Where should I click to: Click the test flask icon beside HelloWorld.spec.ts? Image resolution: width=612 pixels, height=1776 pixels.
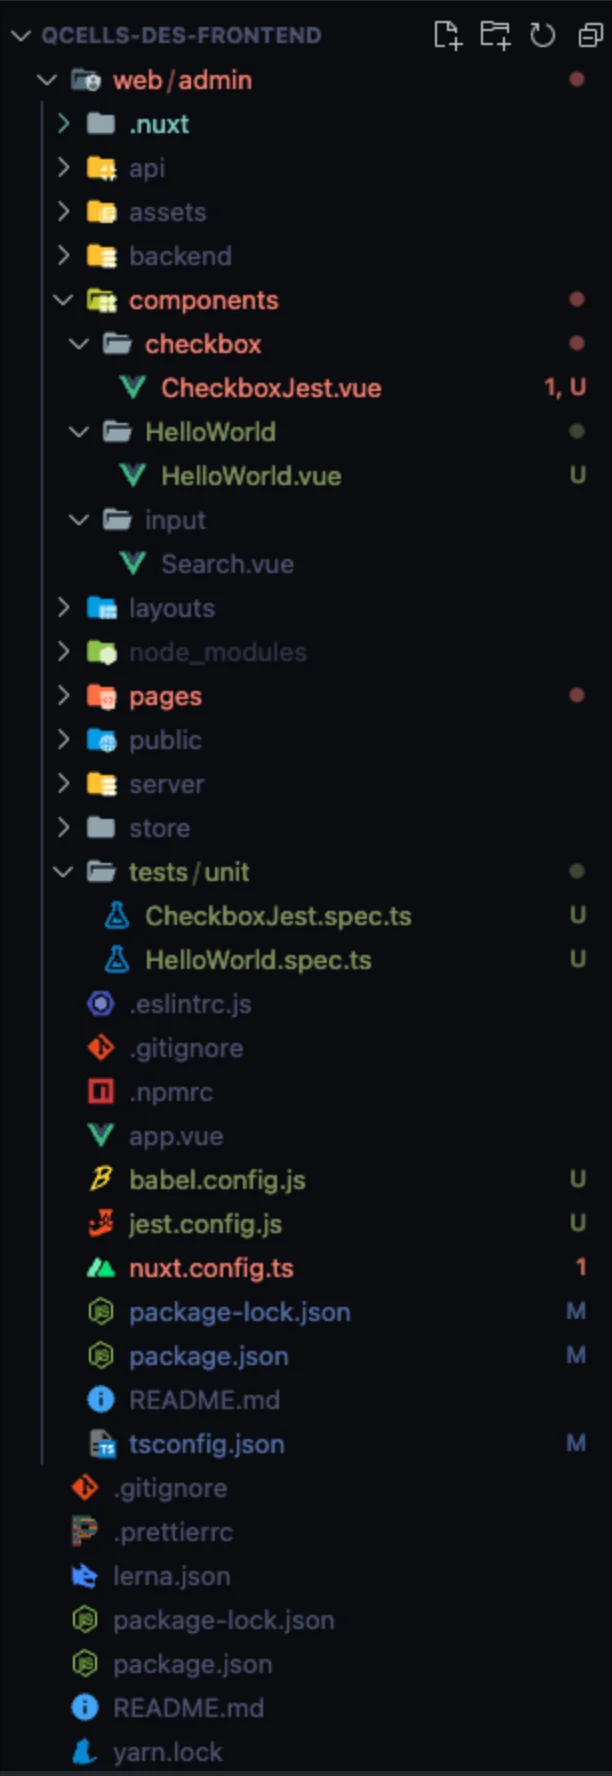(x=117, y=960)
